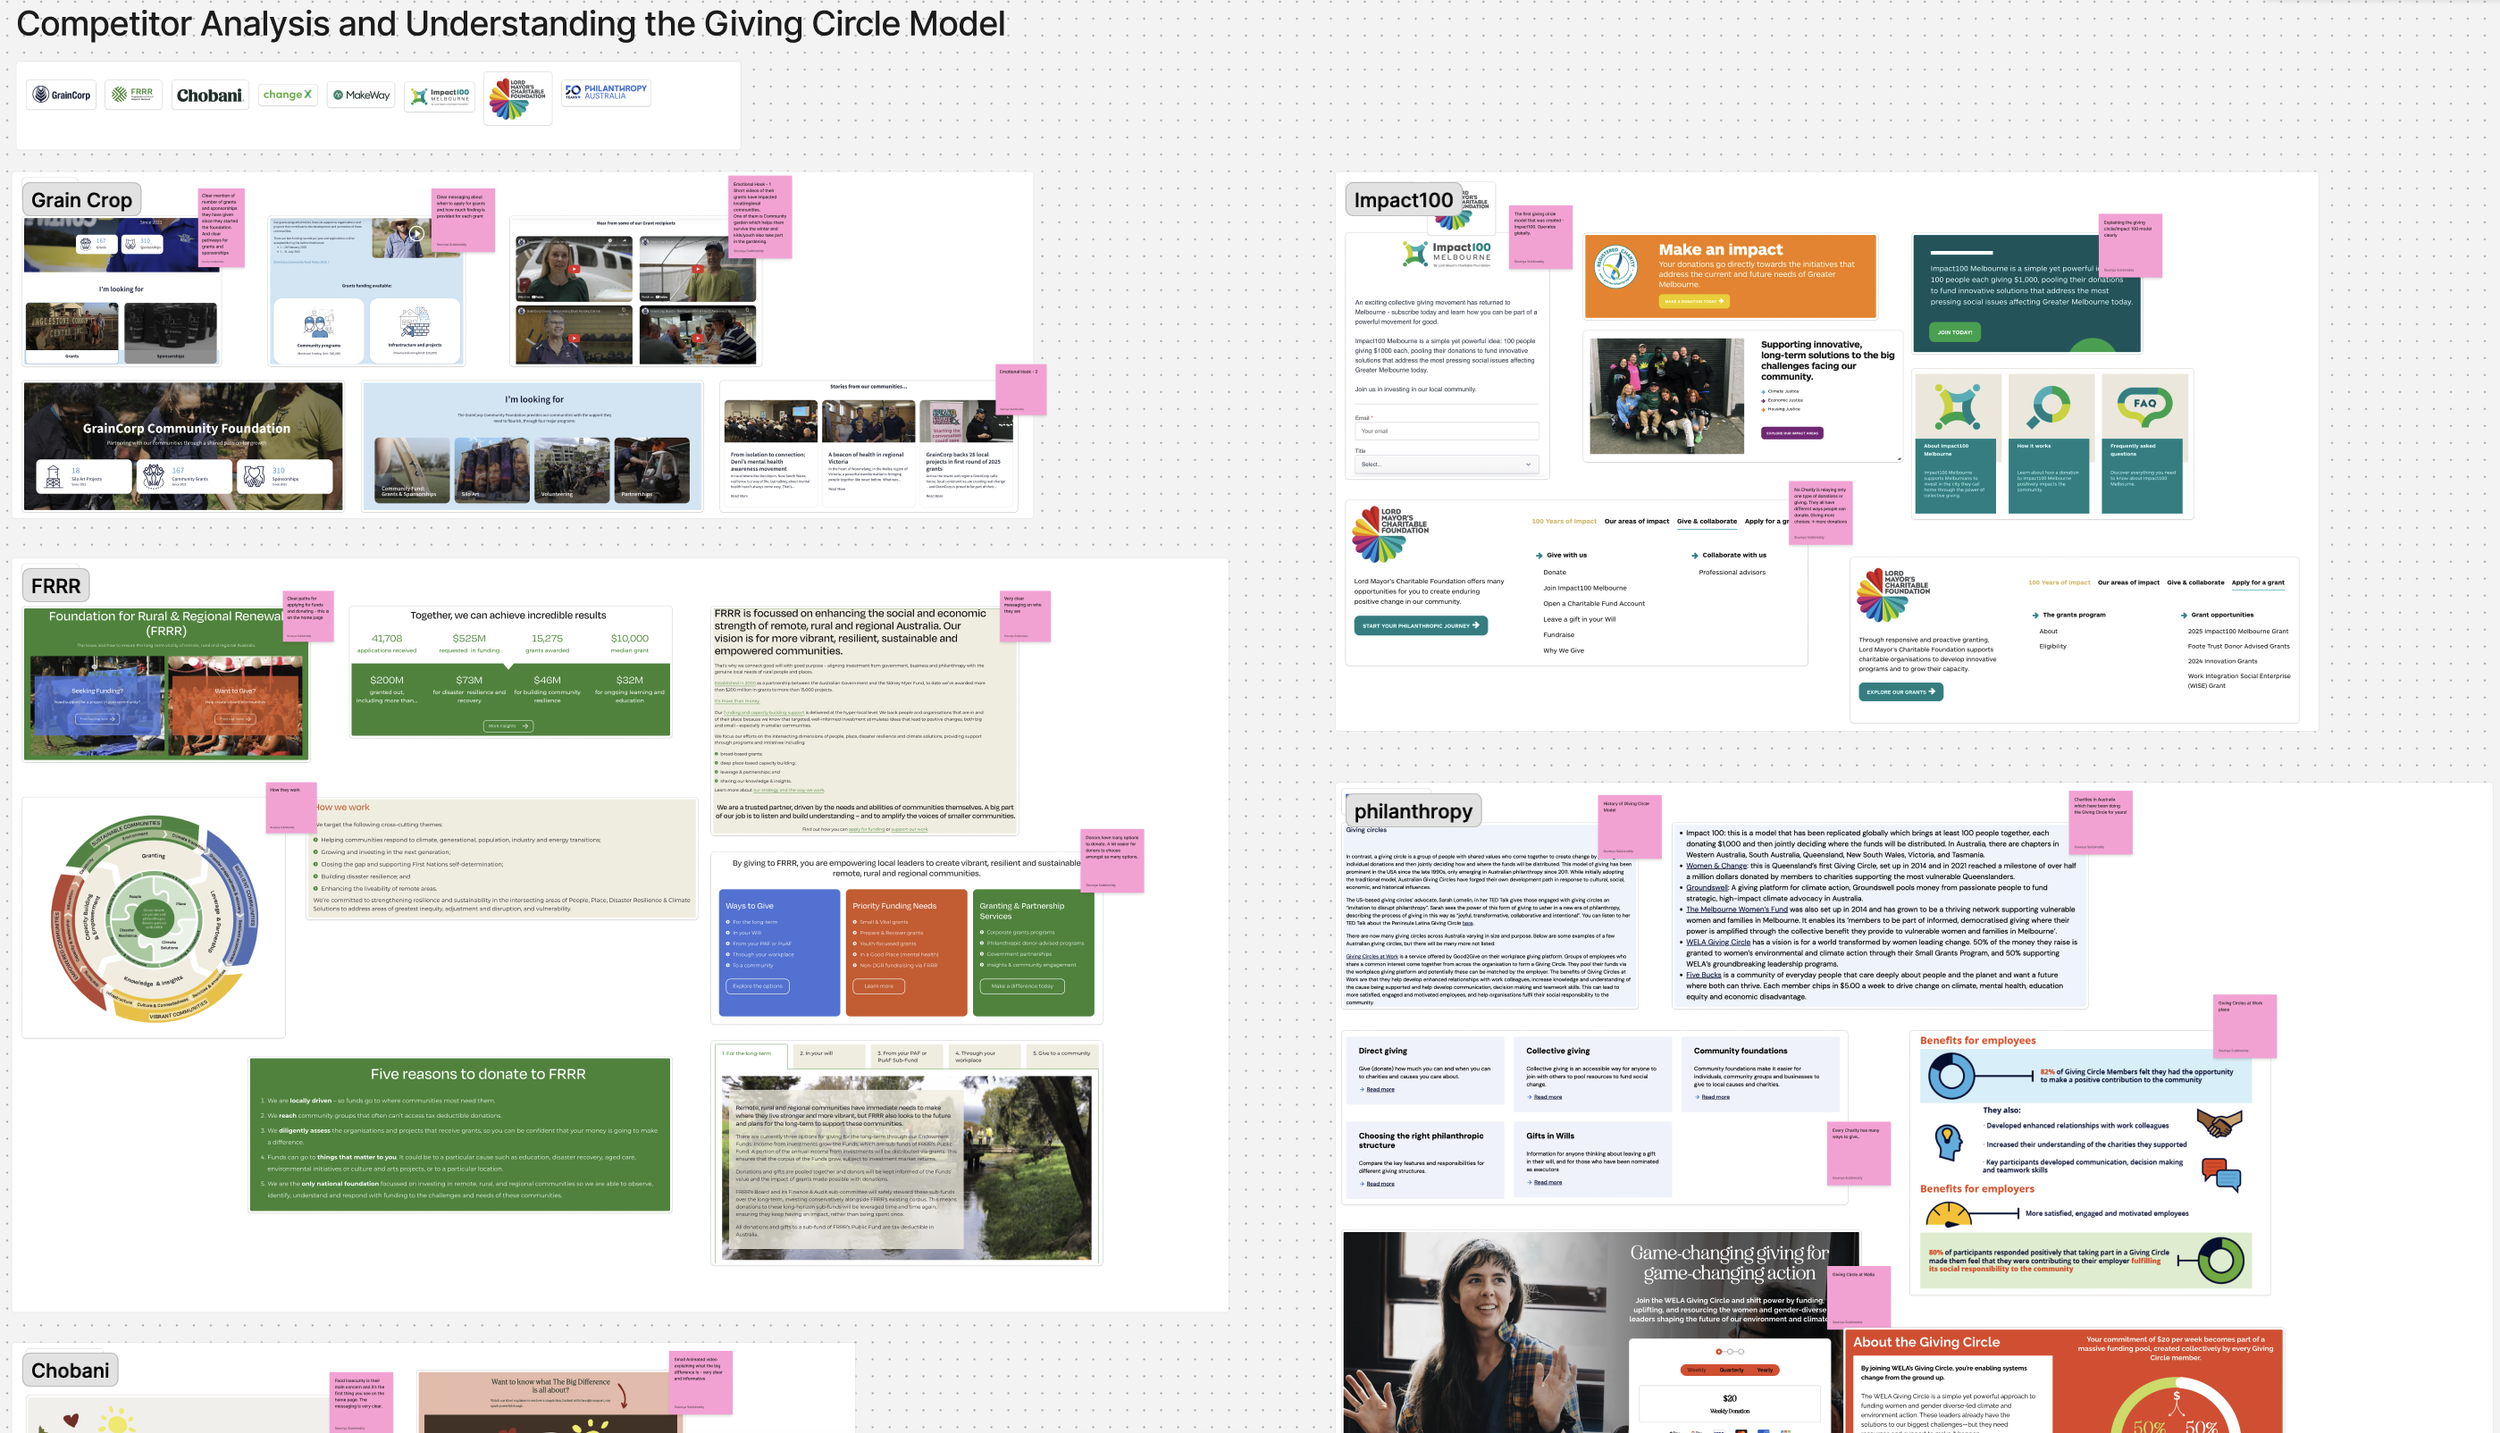Open Our areas of impact tab, left screenshot

1637,521
